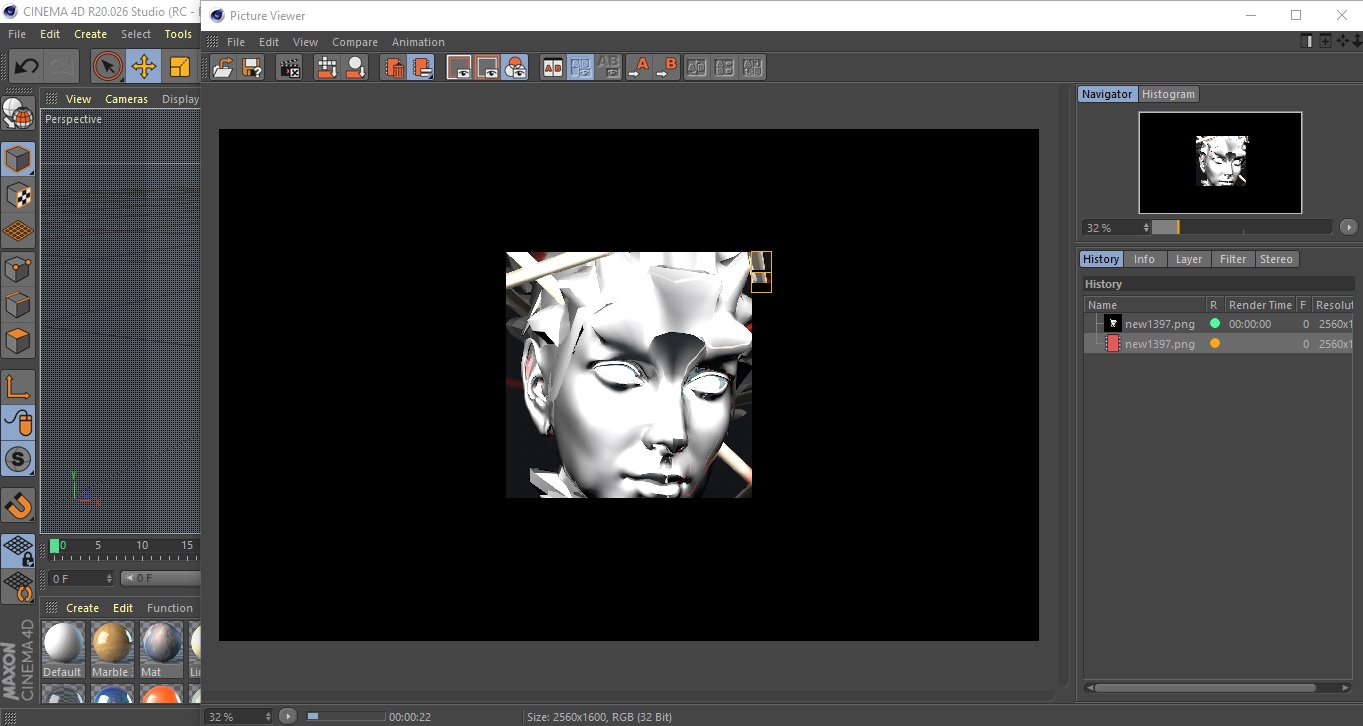This screenshot has height=726, width=1363.
Task: Switch to Info tab
Action: (1144, 259)
